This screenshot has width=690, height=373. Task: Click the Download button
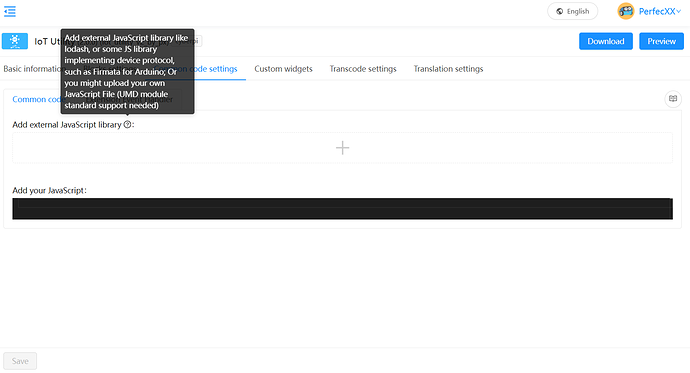606,41
